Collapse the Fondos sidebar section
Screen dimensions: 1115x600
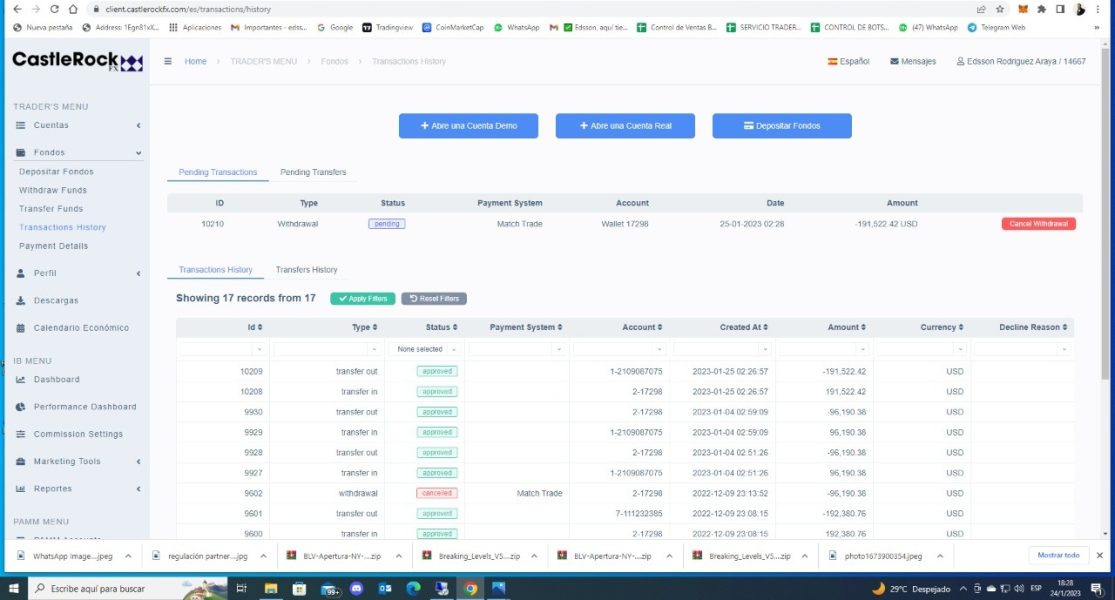tap(77, 152)
